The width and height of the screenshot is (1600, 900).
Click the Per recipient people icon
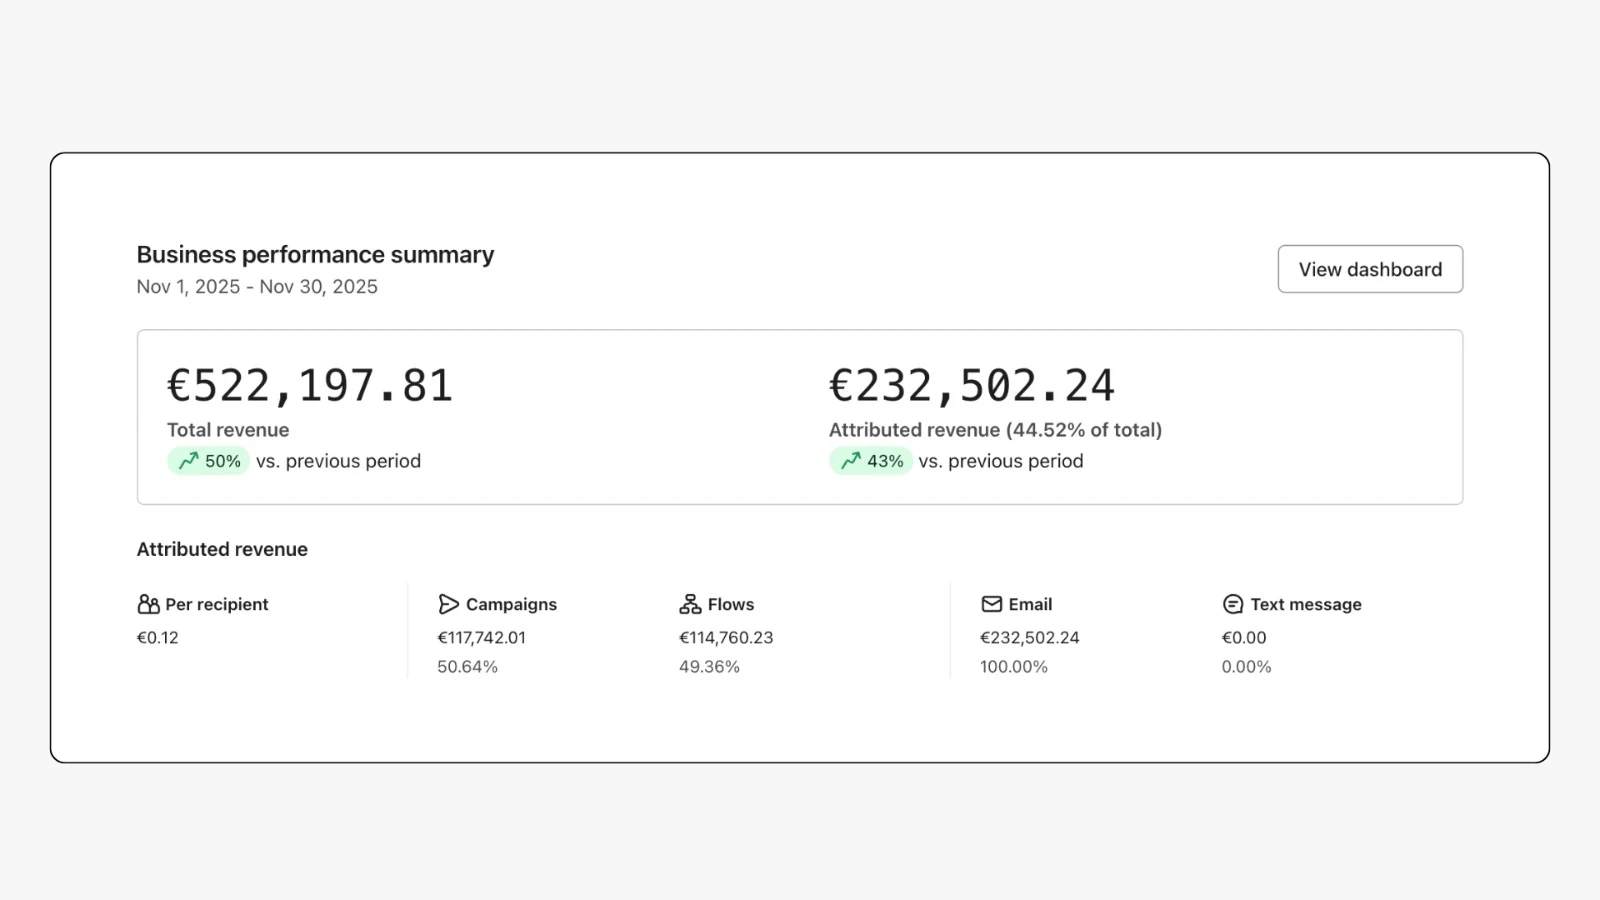(x=148, y=604)
